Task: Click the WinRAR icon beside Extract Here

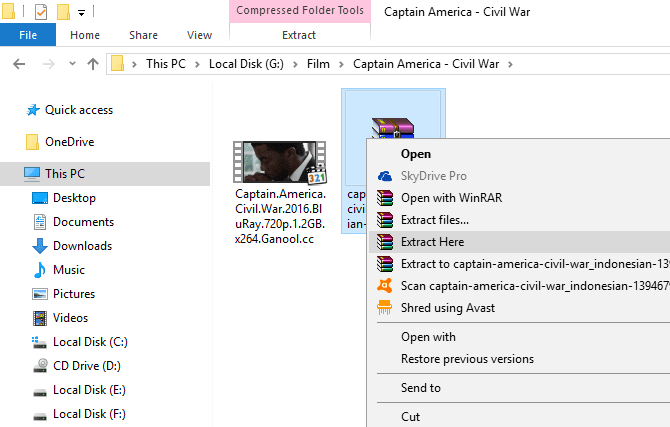Action: [385, 242]
